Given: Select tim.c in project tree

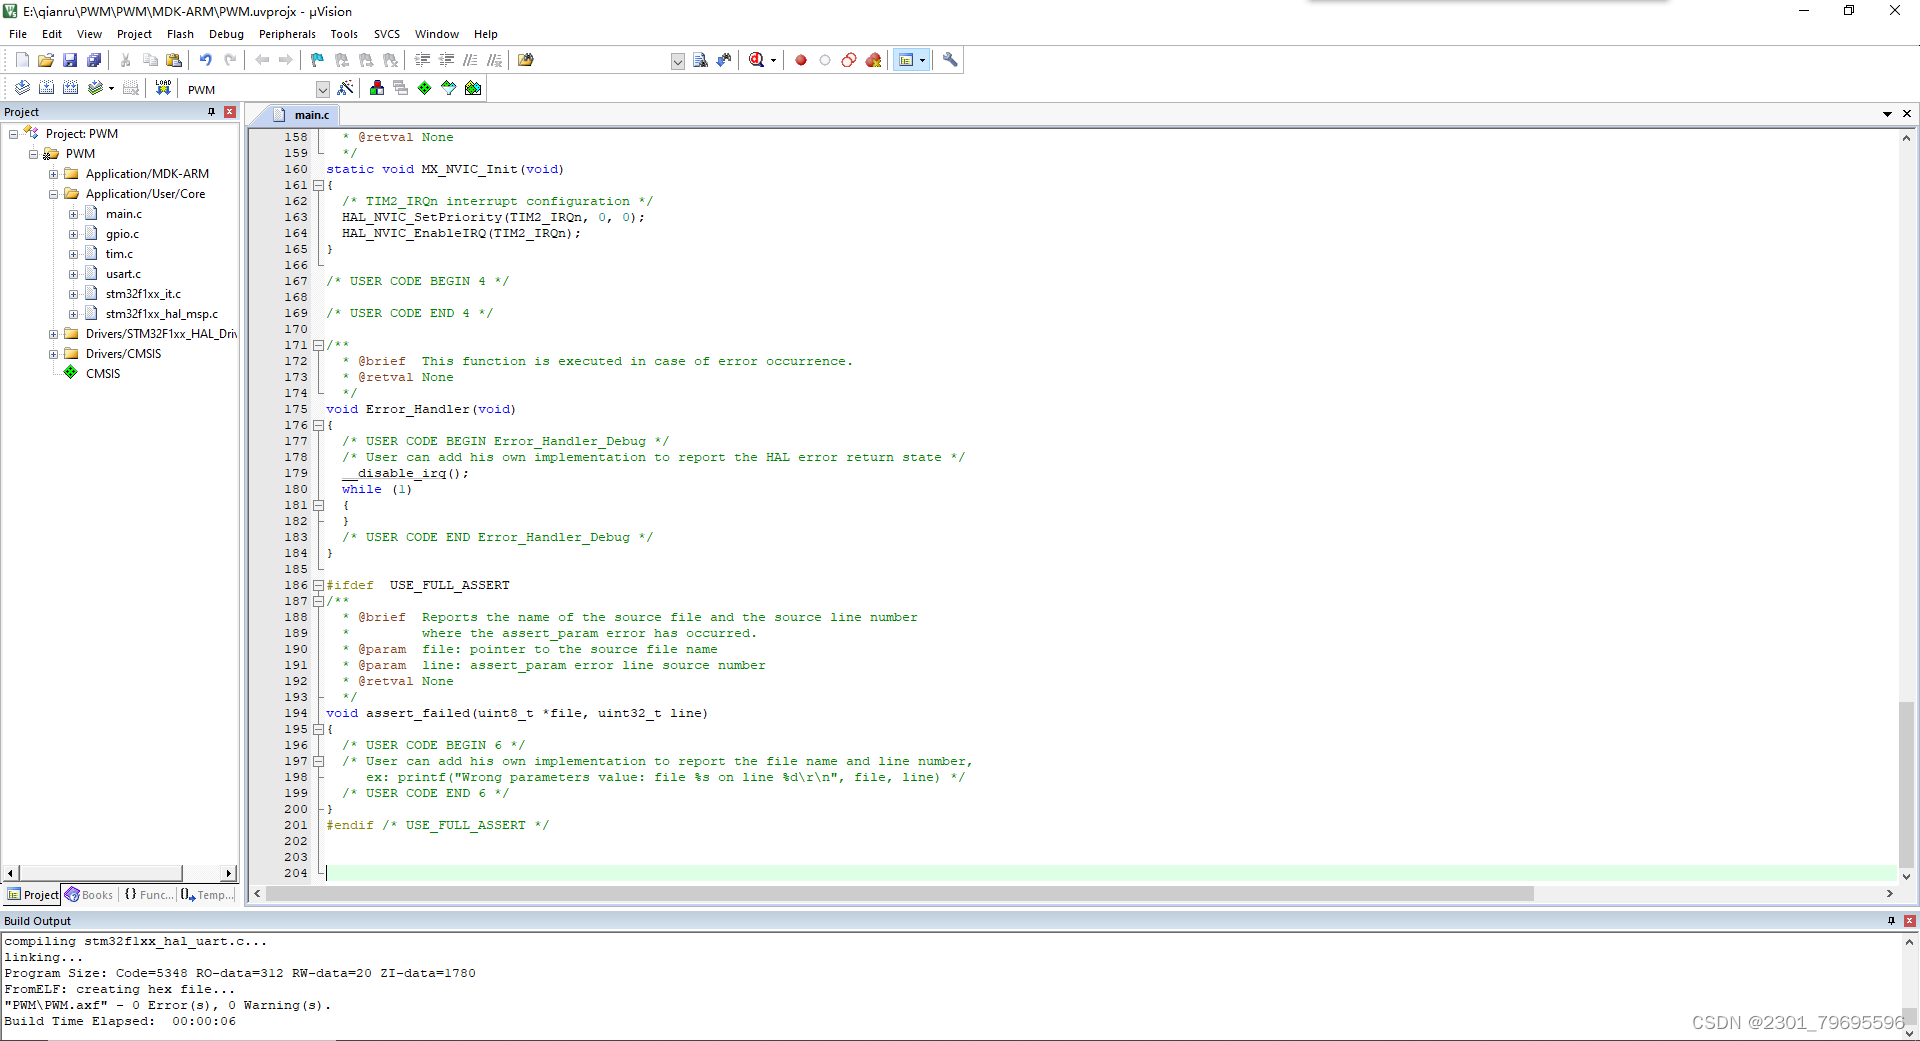Looking at the screenshot, I should (x=119, y=254).
